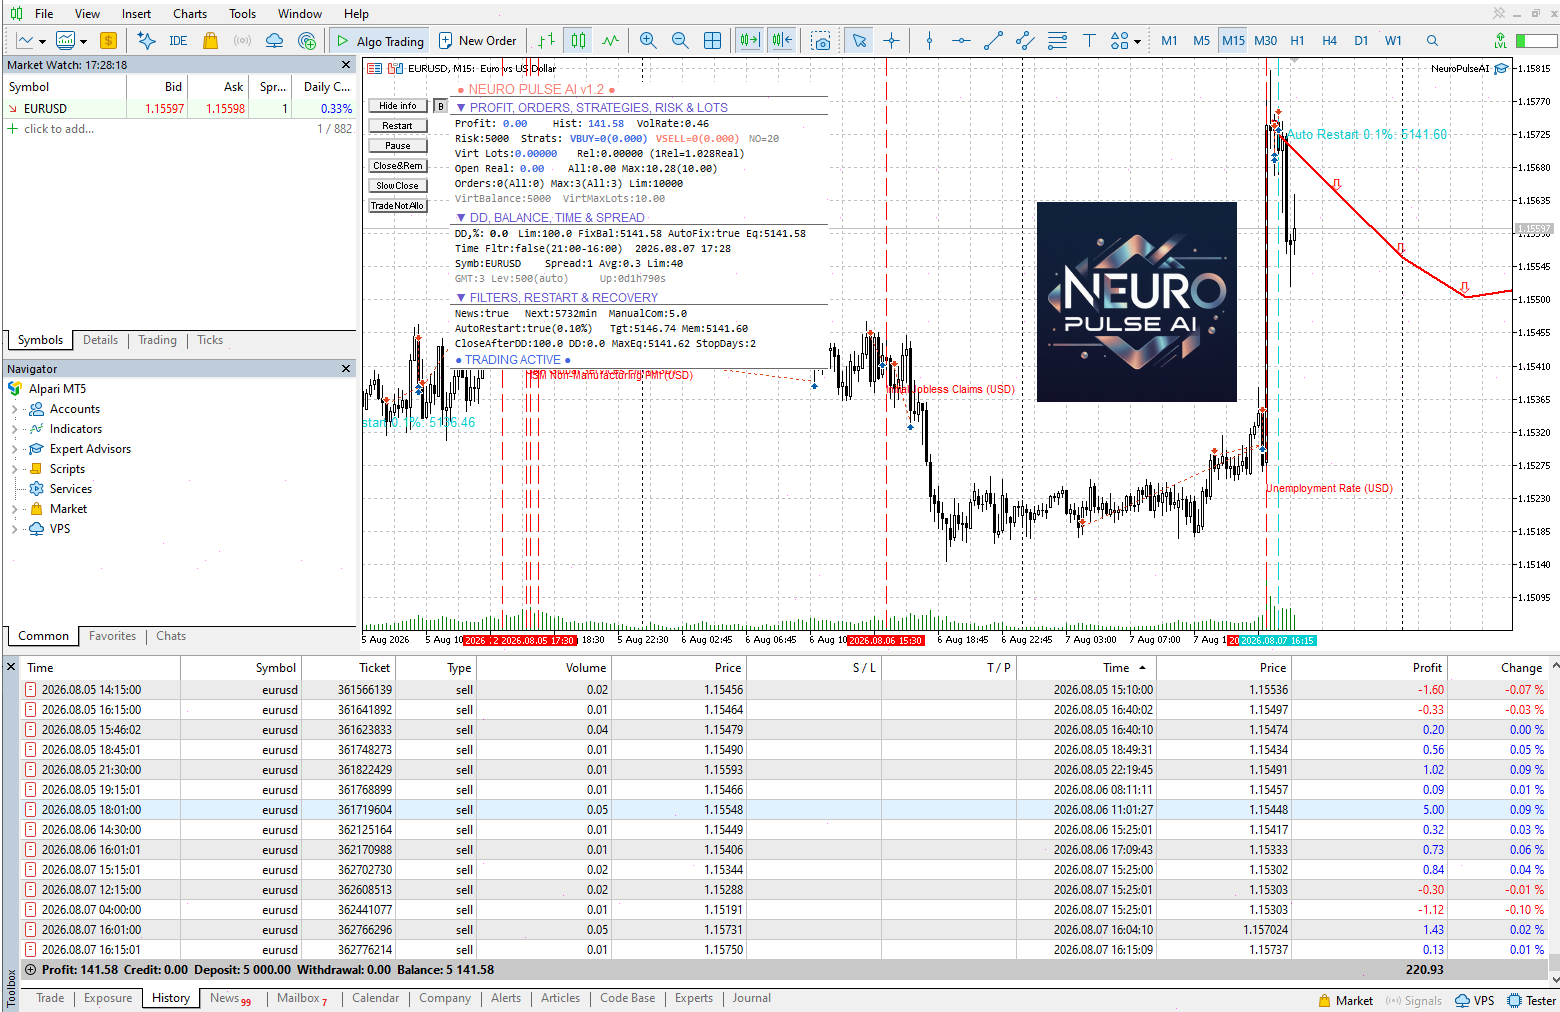The height and width of the screenshot is (1012, 1560).
Task: Click the LVL level indicator icon
Action: tap(1500, 41)
